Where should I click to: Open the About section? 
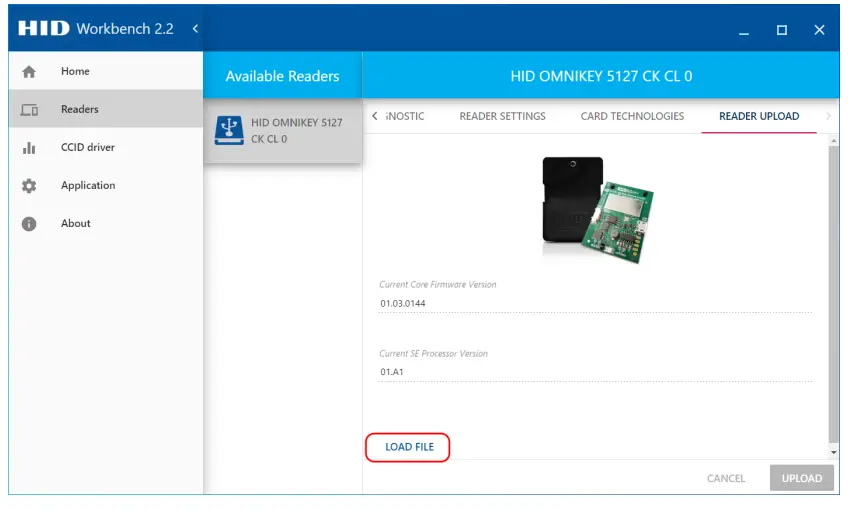click(105, 223)
